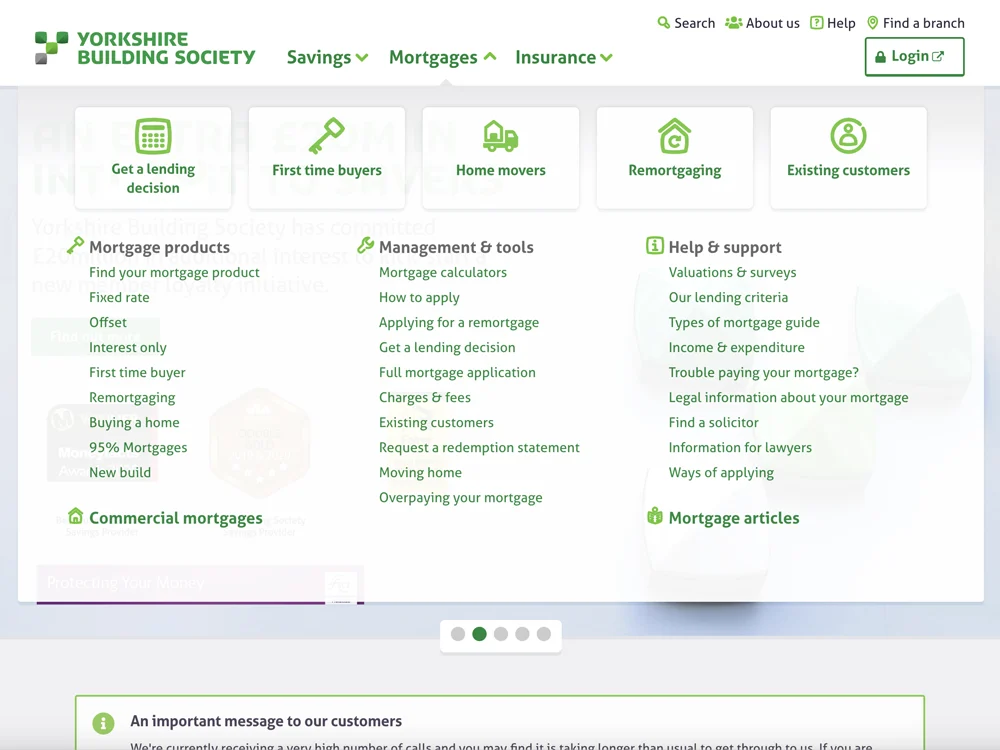Open the Remortgaging card

(x=674, y=158)
